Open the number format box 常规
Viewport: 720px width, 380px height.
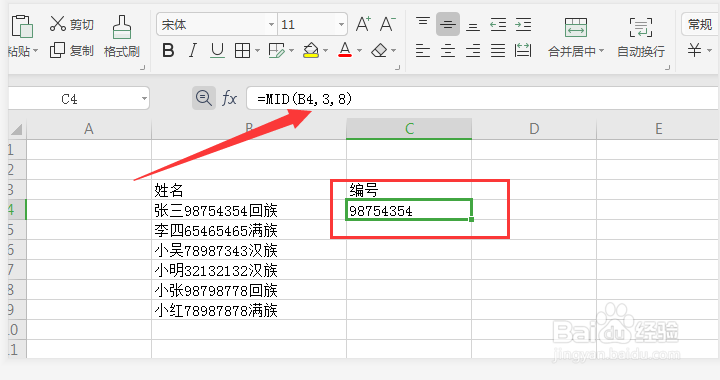tap(700, 24)
